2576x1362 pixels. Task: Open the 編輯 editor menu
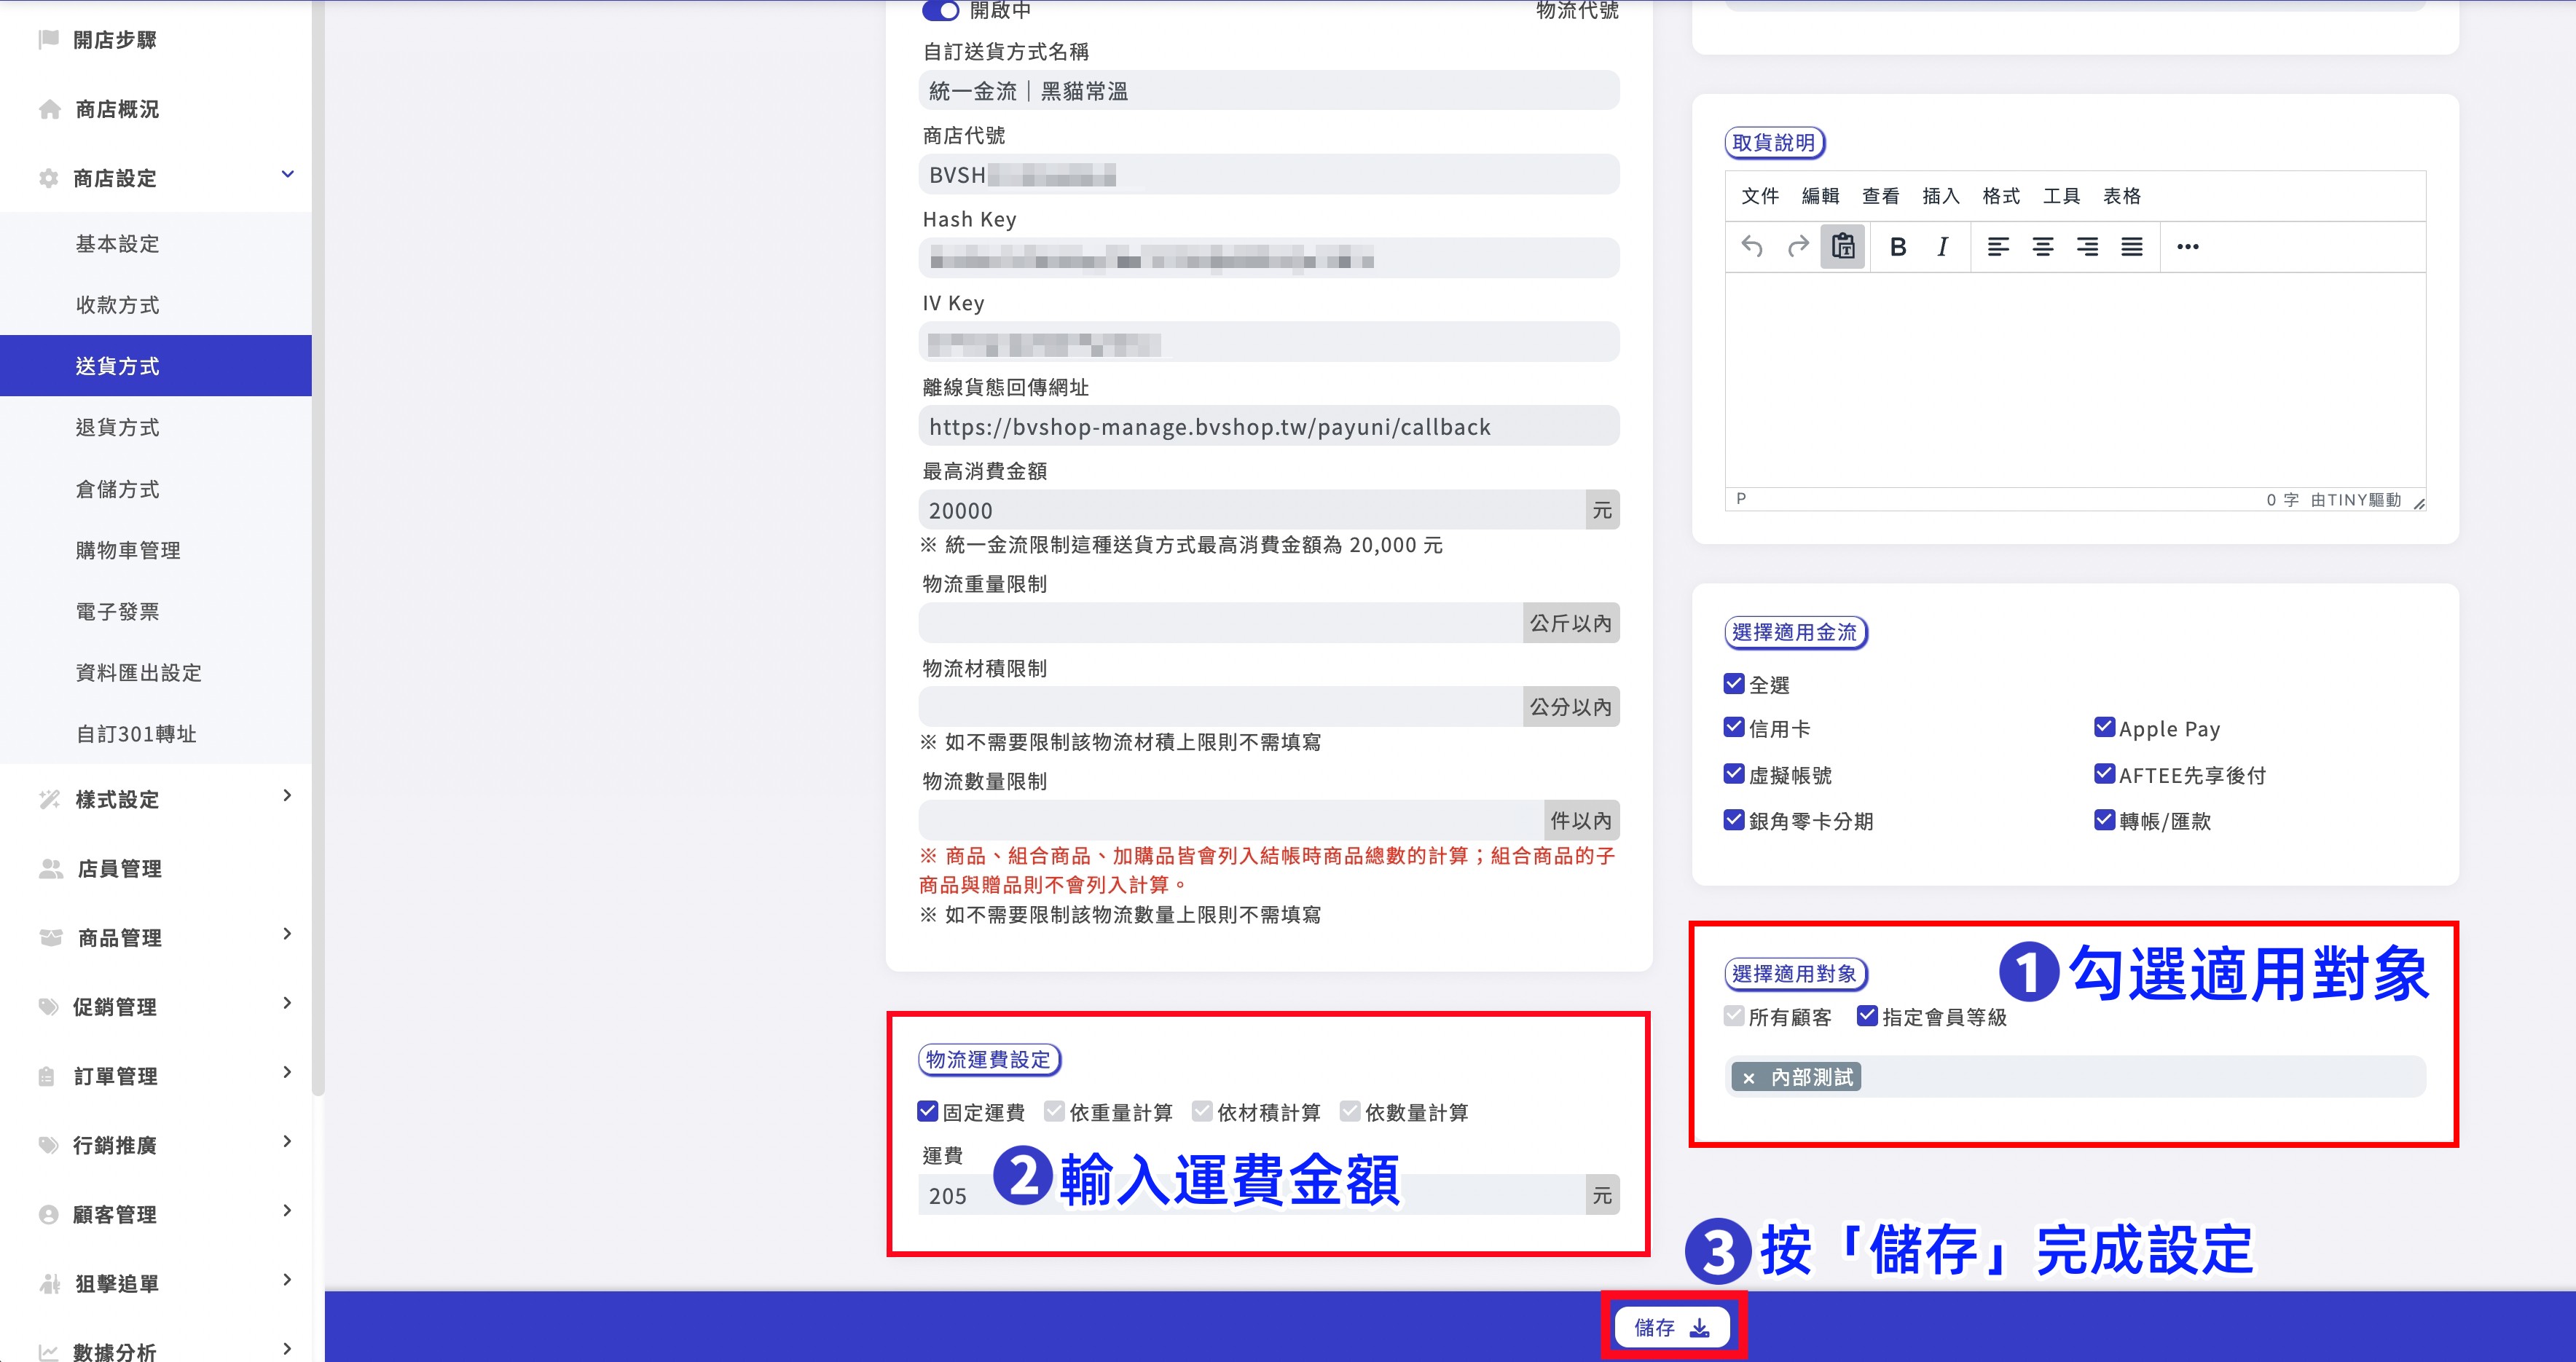(x=1820, y=196)
